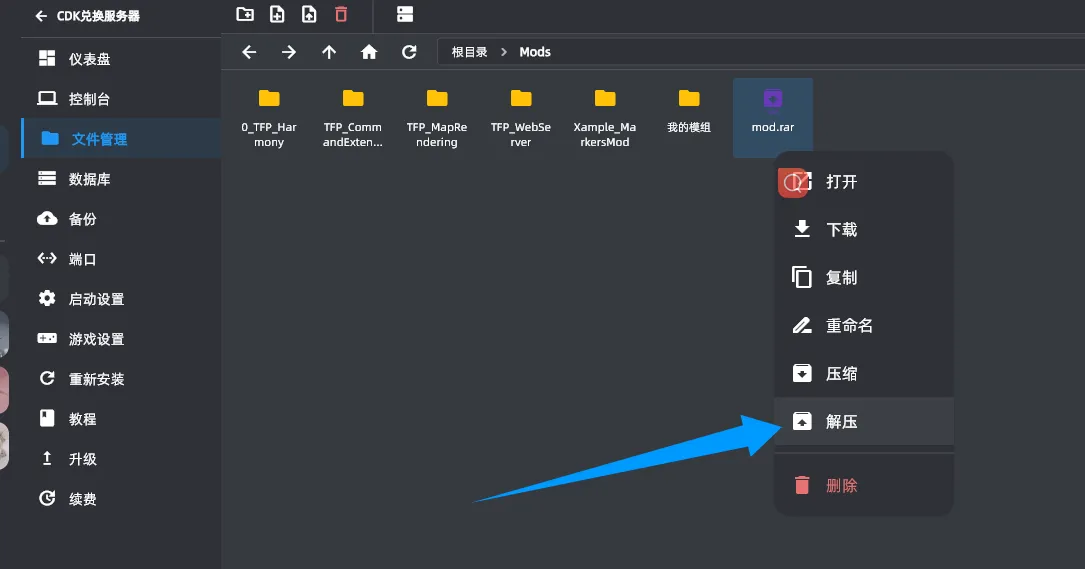Select the Xample_MarkersMod folder

(605, 118)
